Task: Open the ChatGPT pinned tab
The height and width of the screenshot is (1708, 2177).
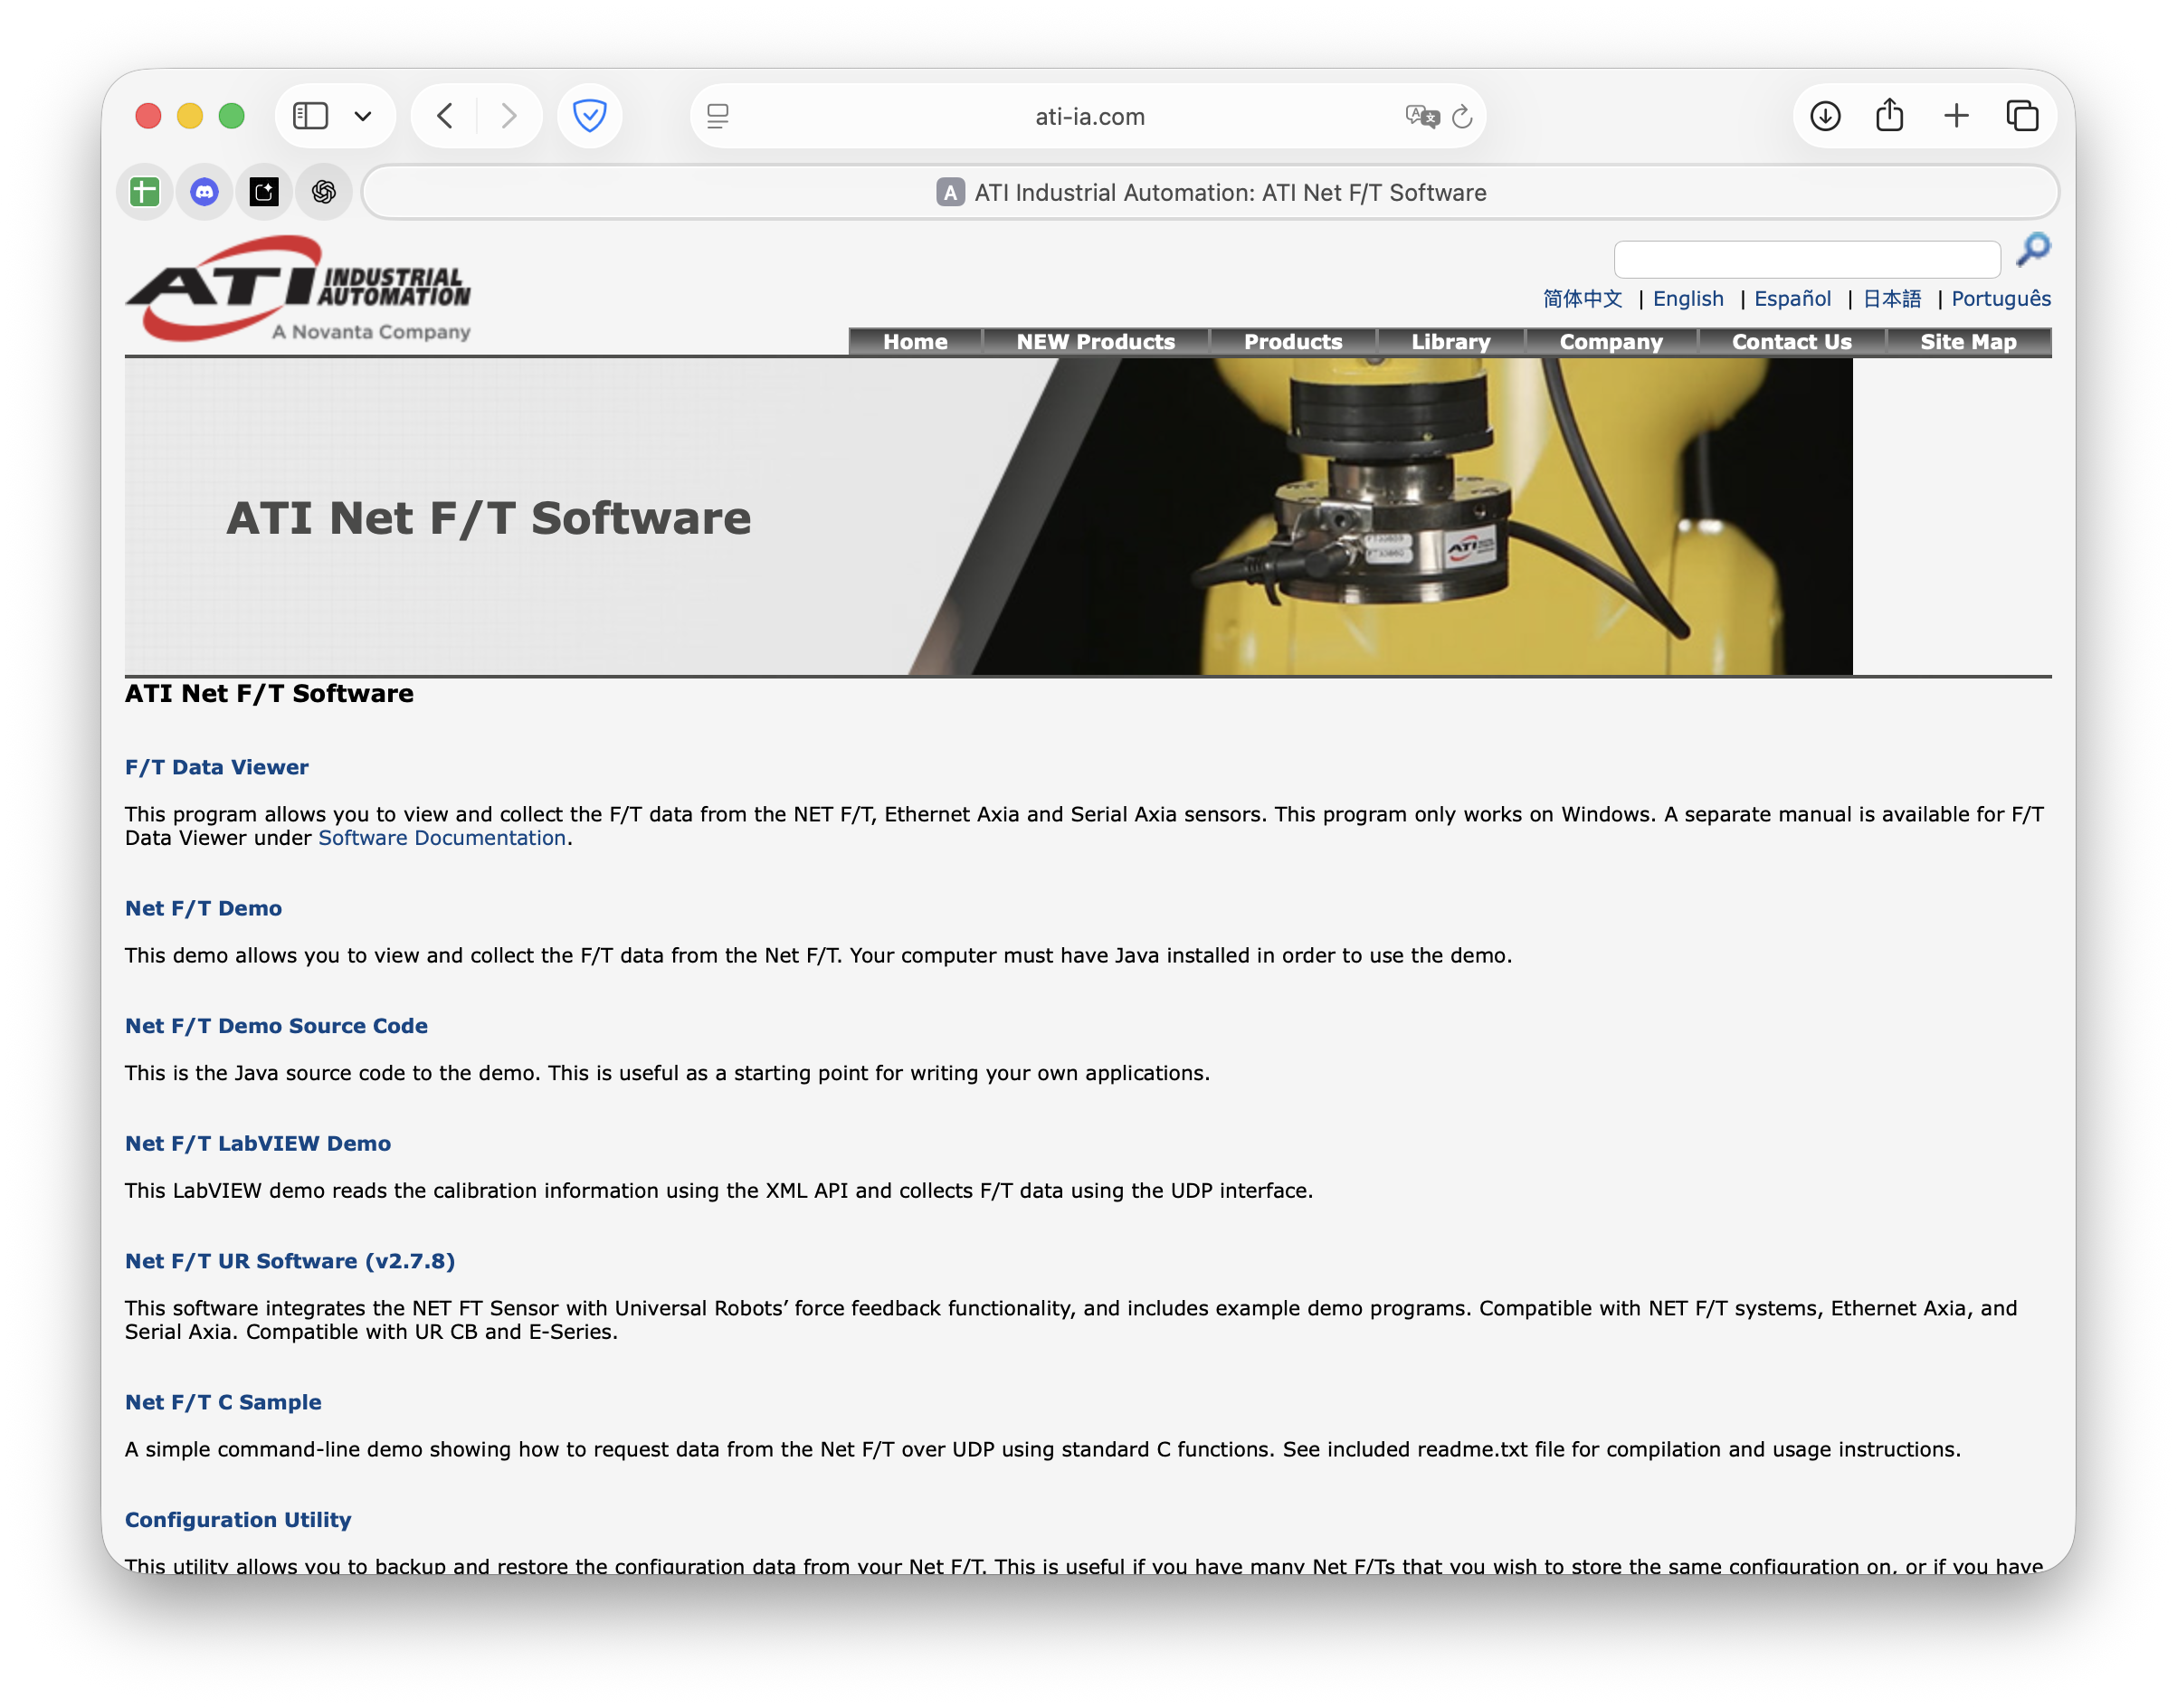Action: [x=324, y=192]
